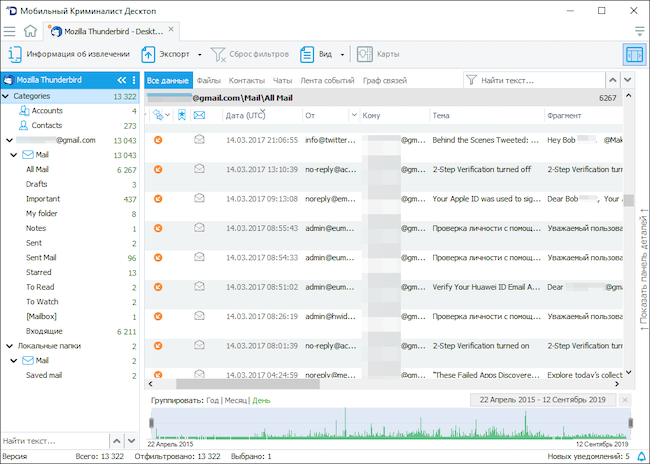Open the Export dropdown arrow
Screen dimensions: 650x464
[x=199, y=54]
